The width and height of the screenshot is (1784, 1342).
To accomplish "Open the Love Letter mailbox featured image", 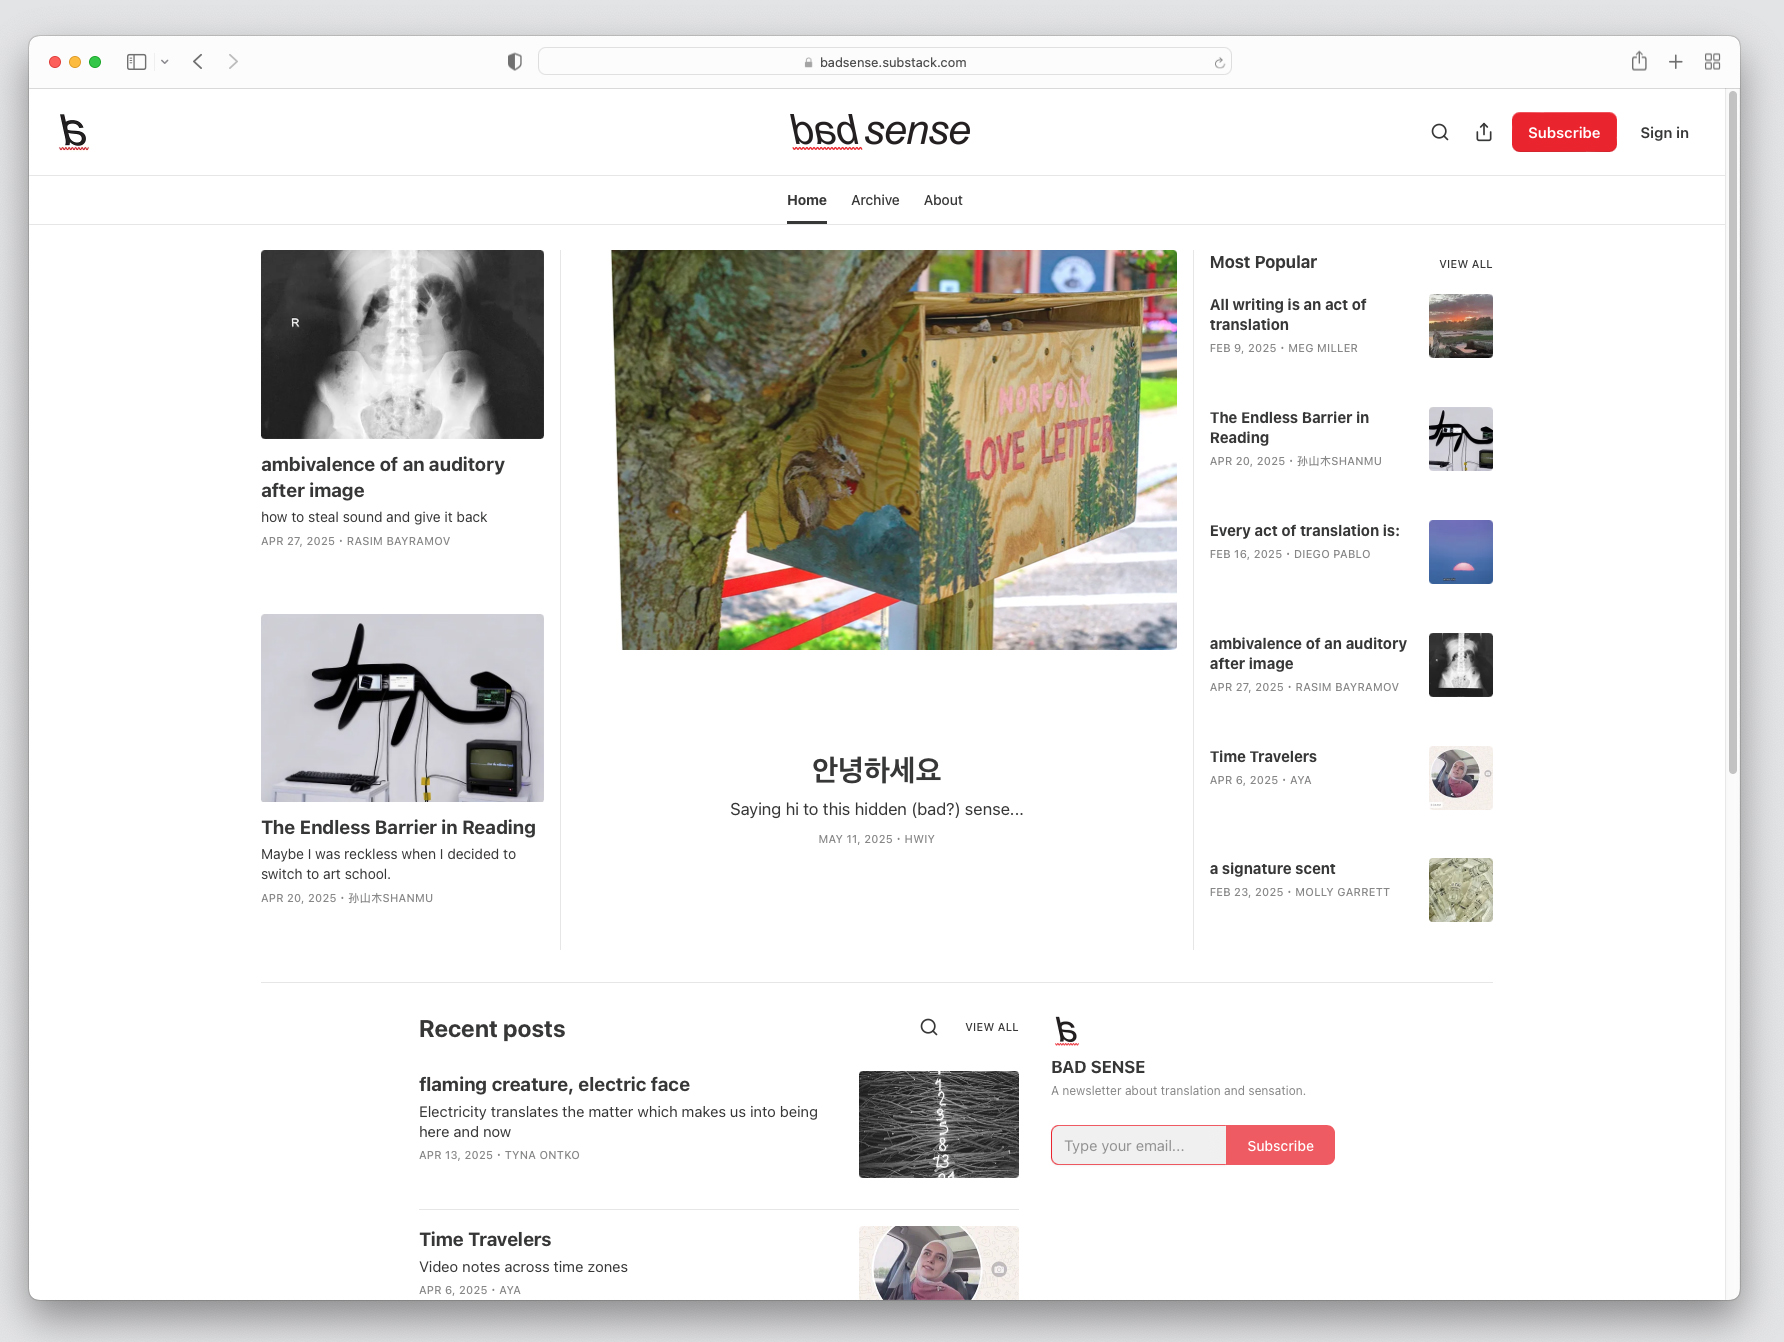I will pyautogui.click(x=893, y=450).
